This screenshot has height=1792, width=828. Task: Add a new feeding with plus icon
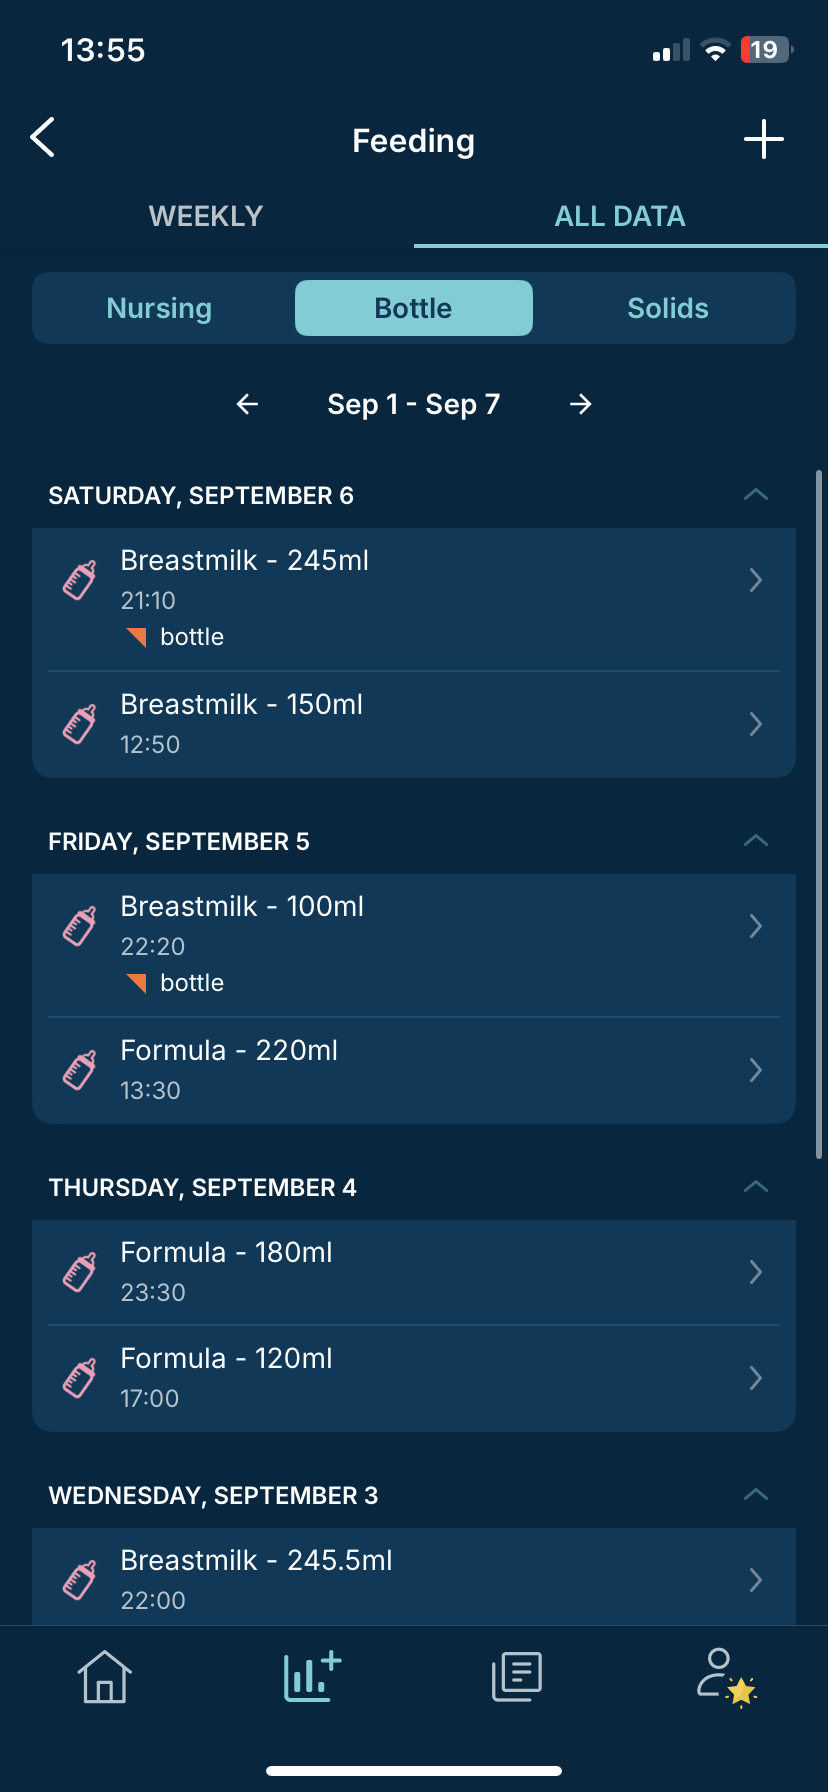[x=764, y=139]
